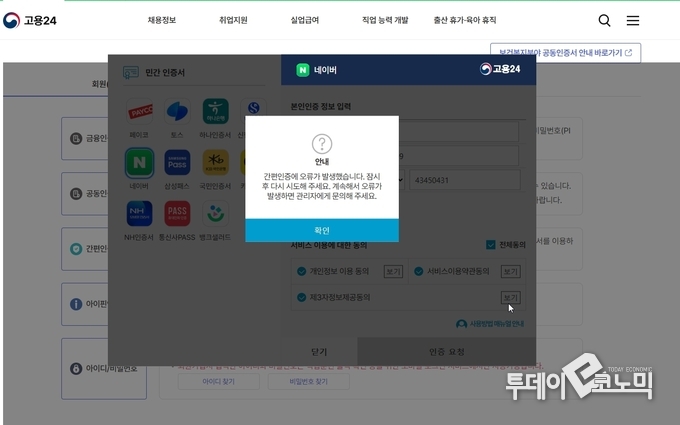Screen dimensions: 680x425
Task: Select the 페이코 (PAYCO) certificate icon
Action: 139,112
